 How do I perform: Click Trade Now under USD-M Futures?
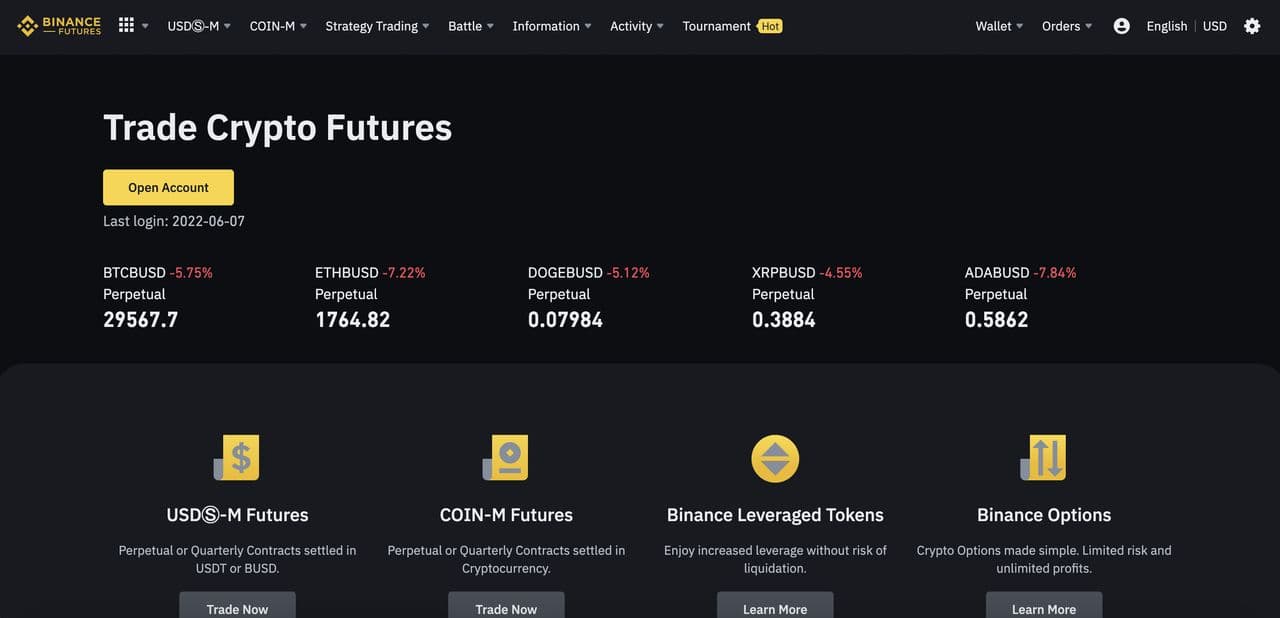tap(237, 606)
